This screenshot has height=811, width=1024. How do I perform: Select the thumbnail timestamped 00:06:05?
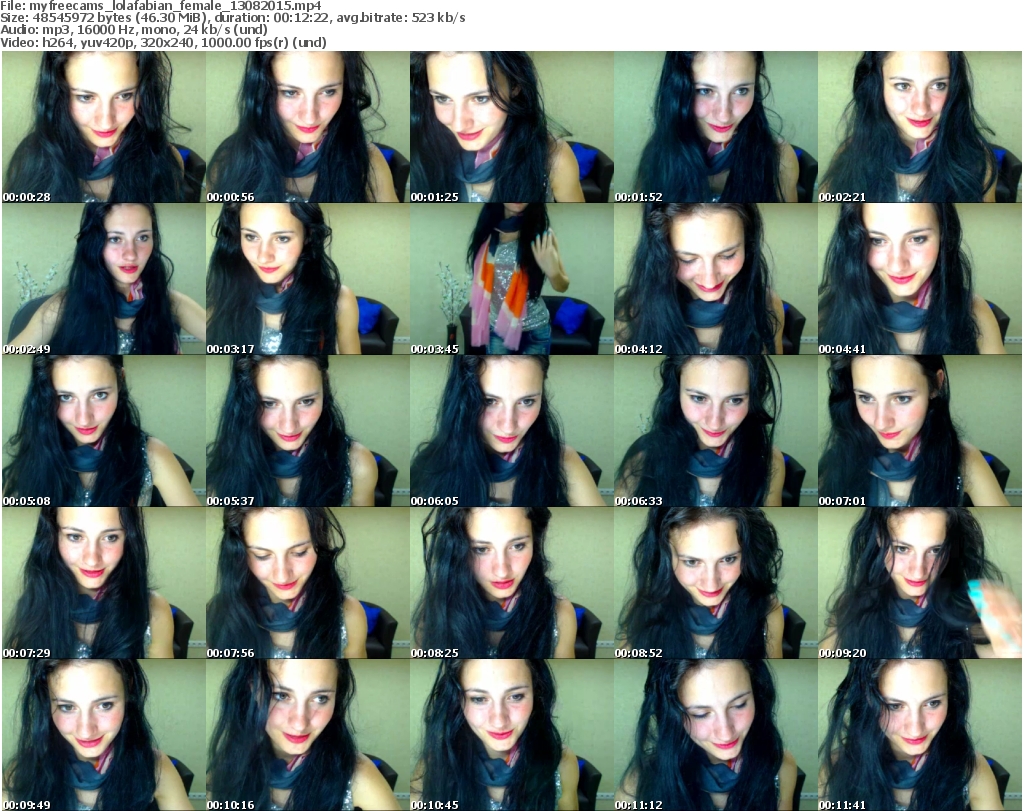(511, 431)
